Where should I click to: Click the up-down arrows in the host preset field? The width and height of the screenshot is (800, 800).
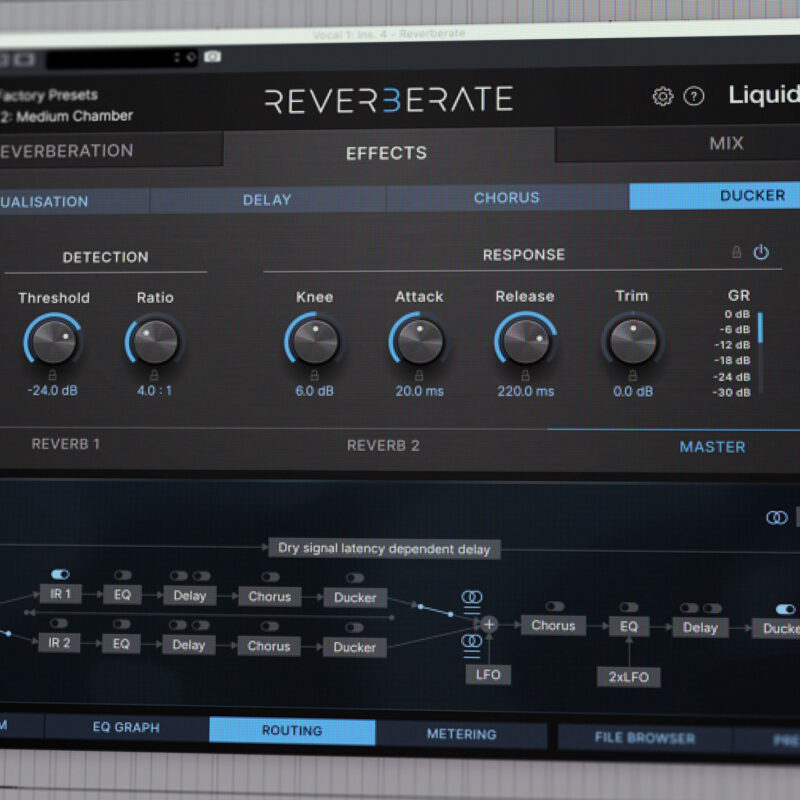[177, 57]
